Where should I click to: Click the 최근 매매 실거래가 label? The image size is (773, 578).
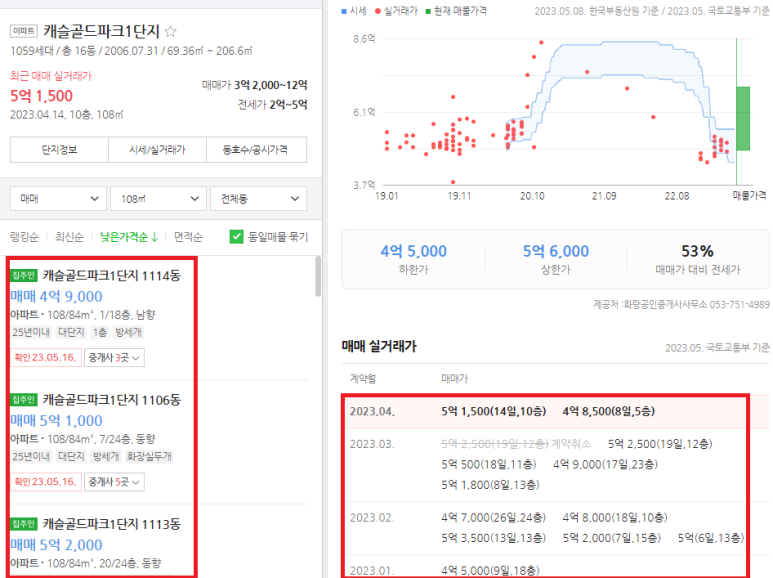tap(51, 76)
